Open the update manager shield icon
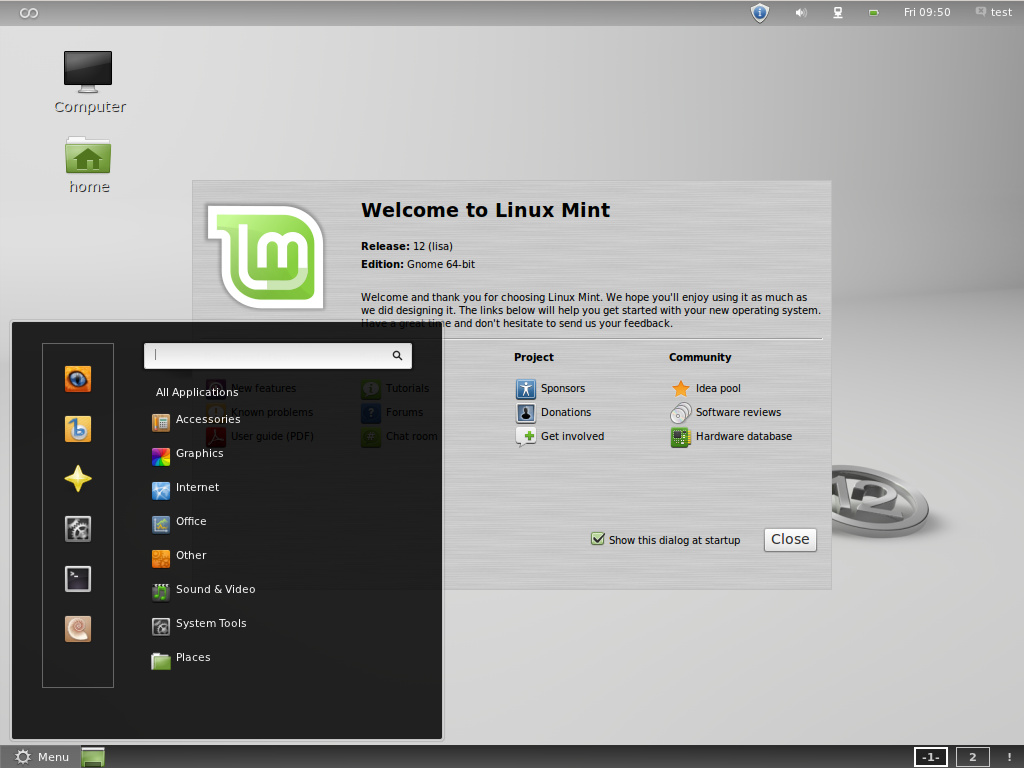Screen dimensions: 1024x768 pyautogui.click(x=760, y=12)
